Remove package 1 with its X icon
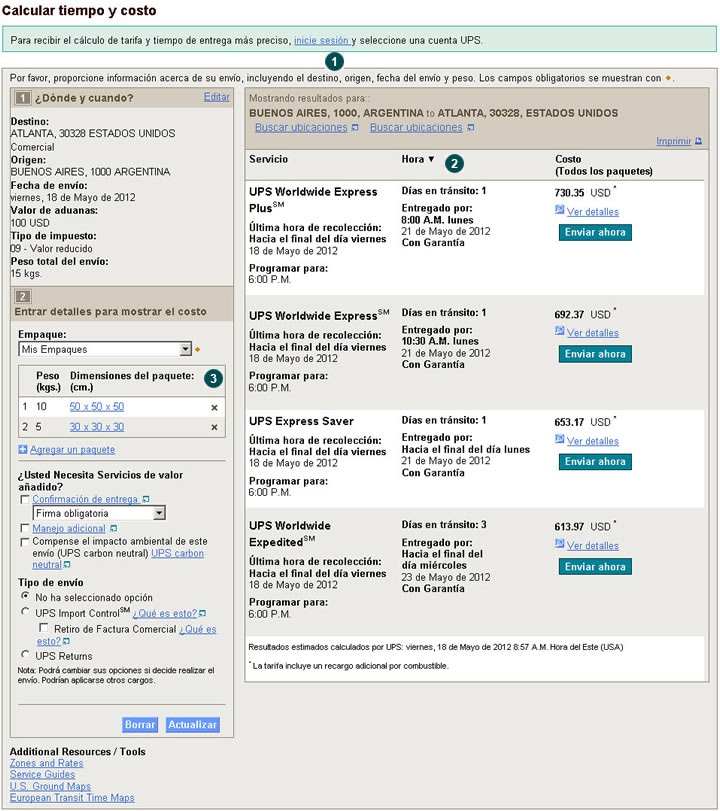The image size is (720, 811). (x=214, y=408)
